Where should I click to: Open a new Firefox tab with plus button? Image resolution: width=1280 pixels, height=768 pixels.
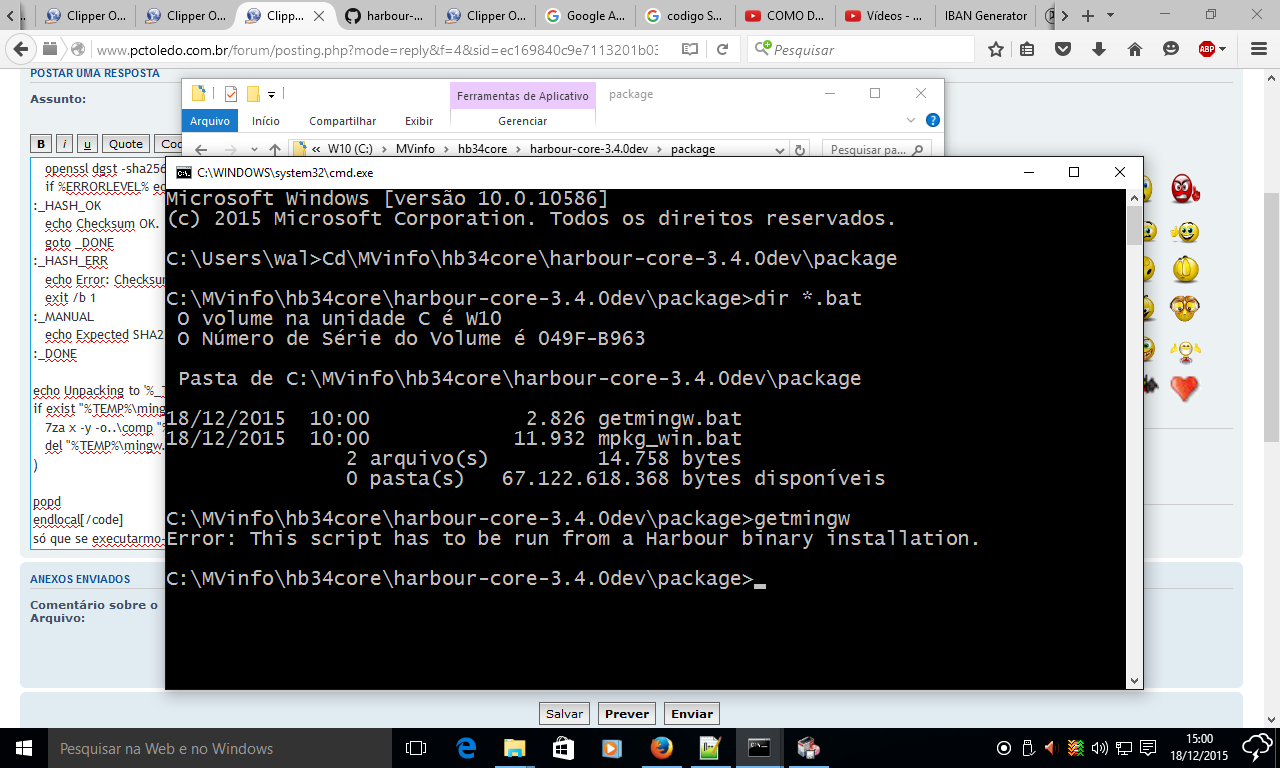[x=1088, y=16]
